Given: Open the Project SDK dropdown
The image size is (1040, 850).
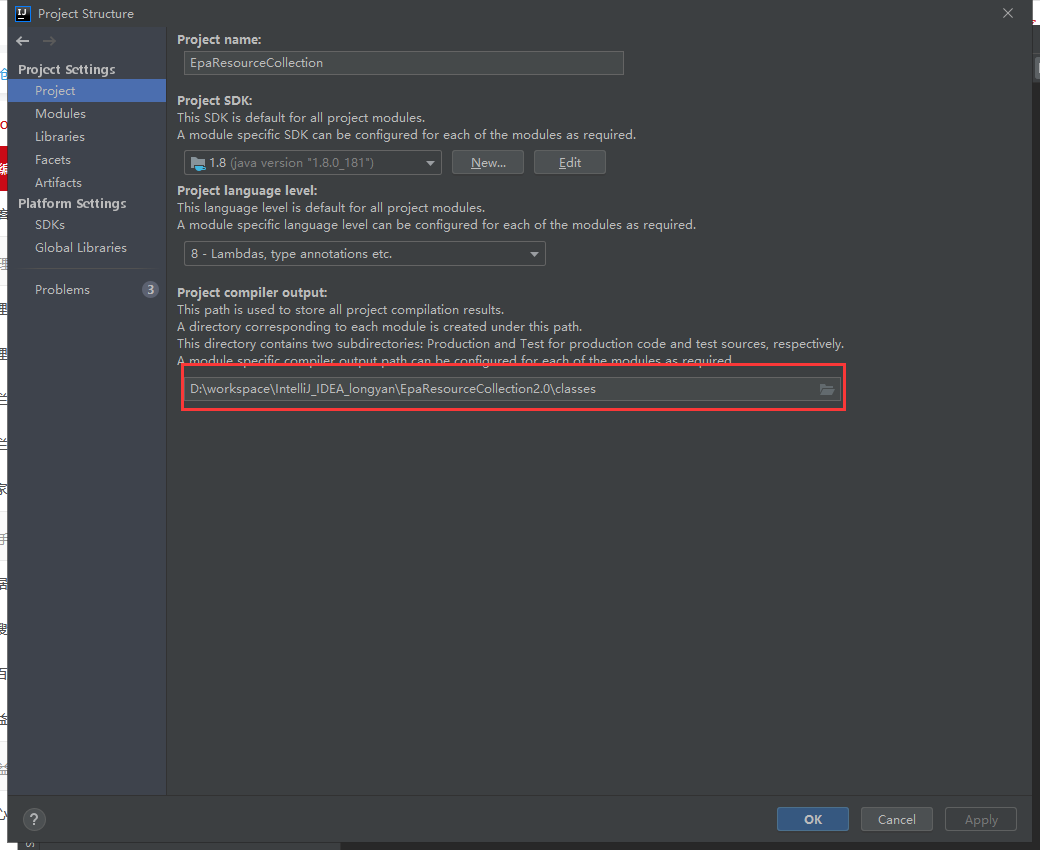Looking at the screenshot, I should [312, 161].
